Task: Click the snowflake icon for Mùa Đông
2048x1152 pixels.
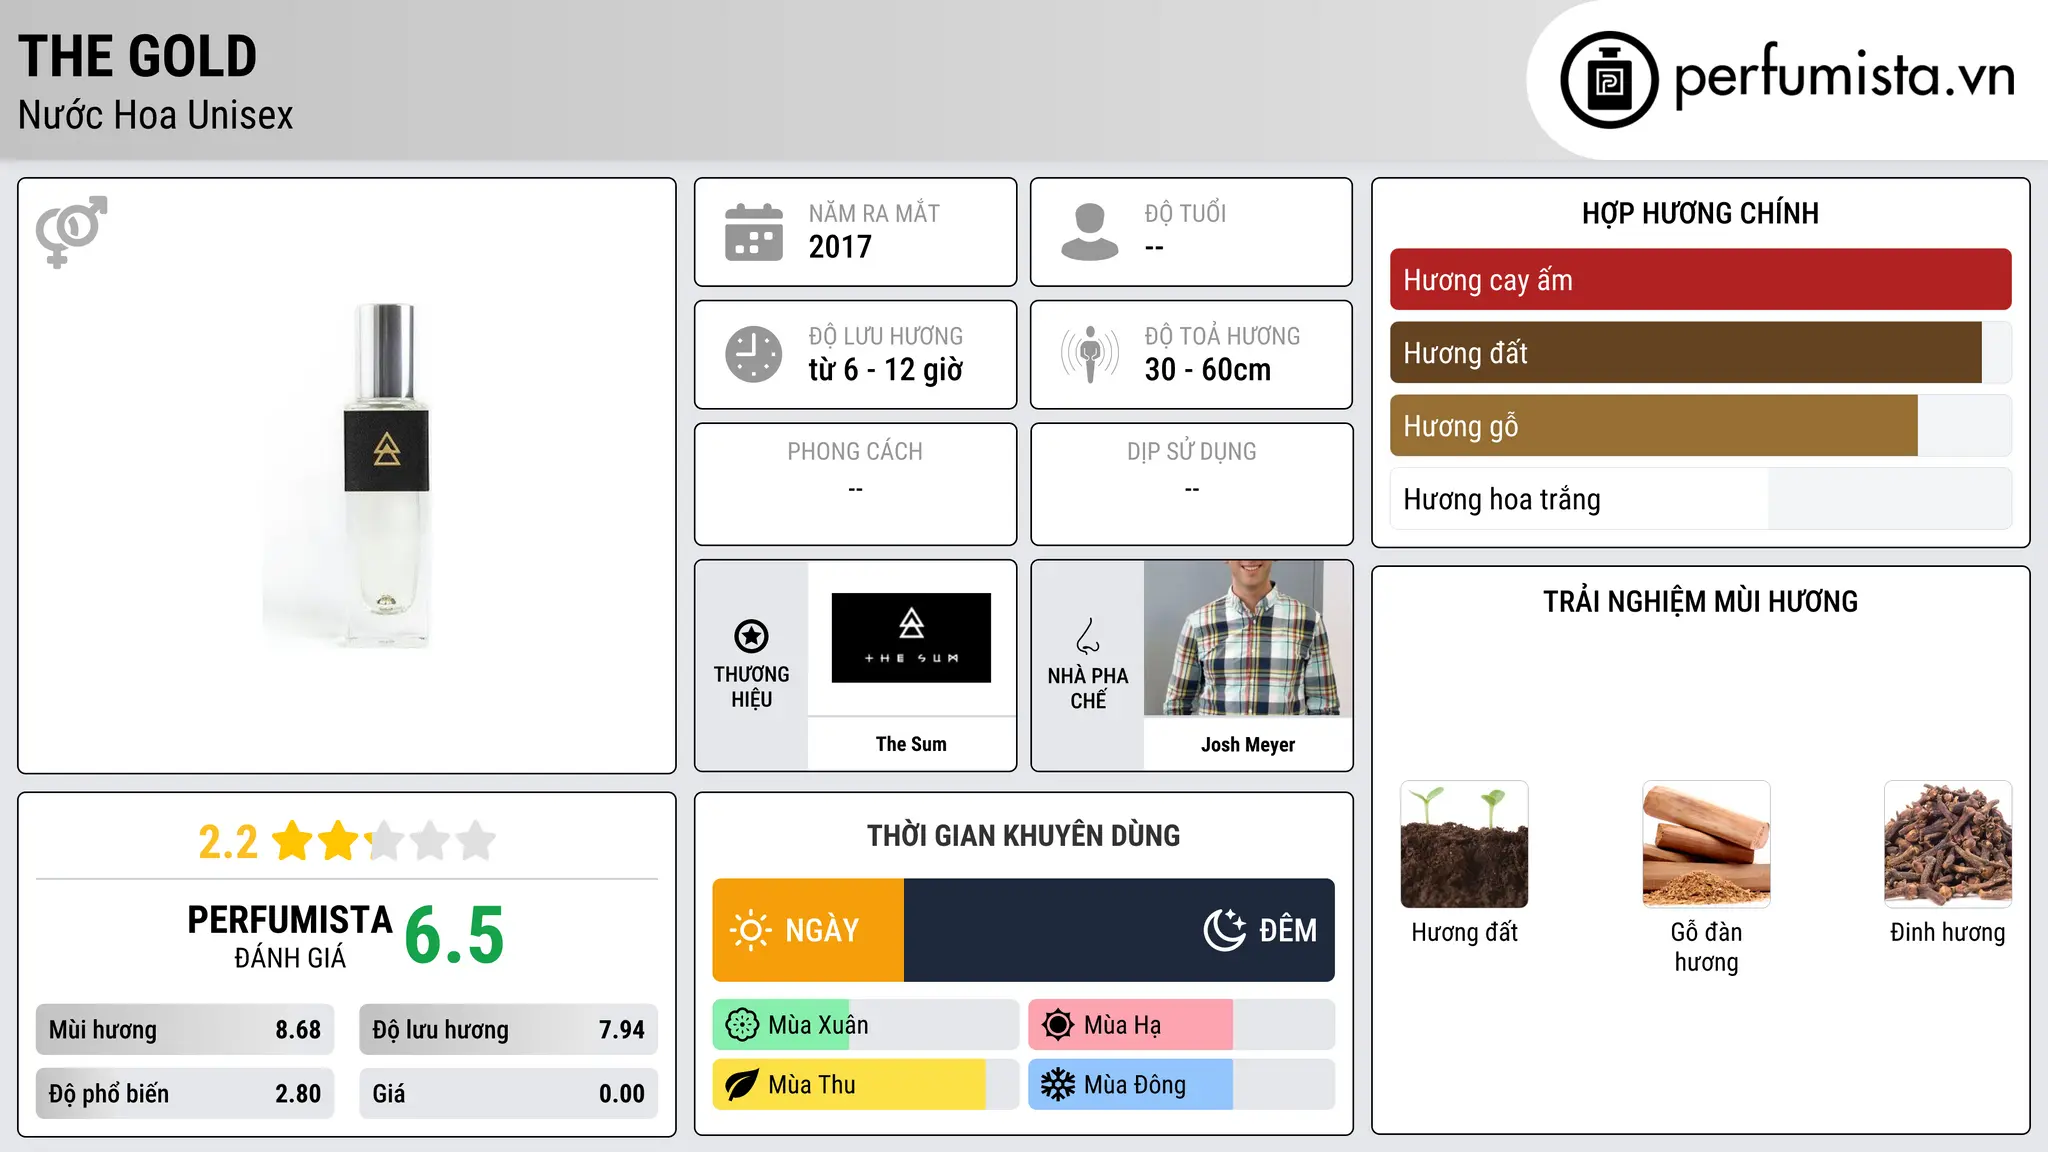Action: click(1058, 1085)
